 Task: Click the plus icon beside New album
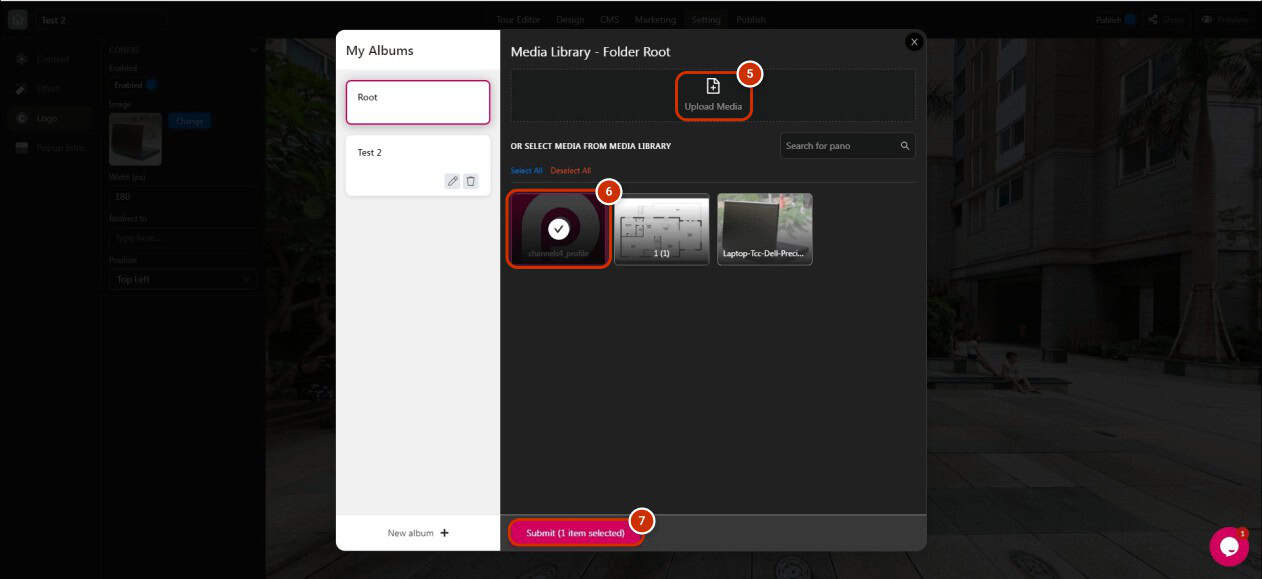(445, 533)
